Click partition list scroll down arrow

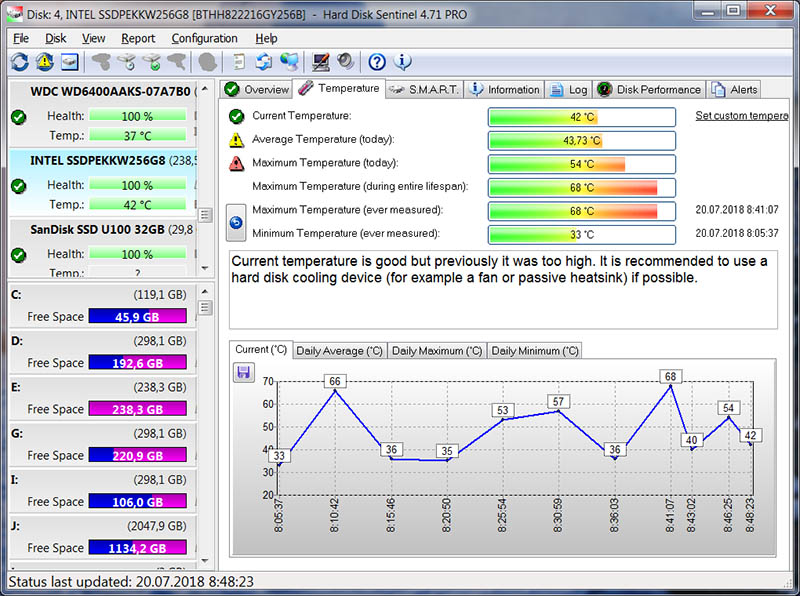(x=205, y=561)
